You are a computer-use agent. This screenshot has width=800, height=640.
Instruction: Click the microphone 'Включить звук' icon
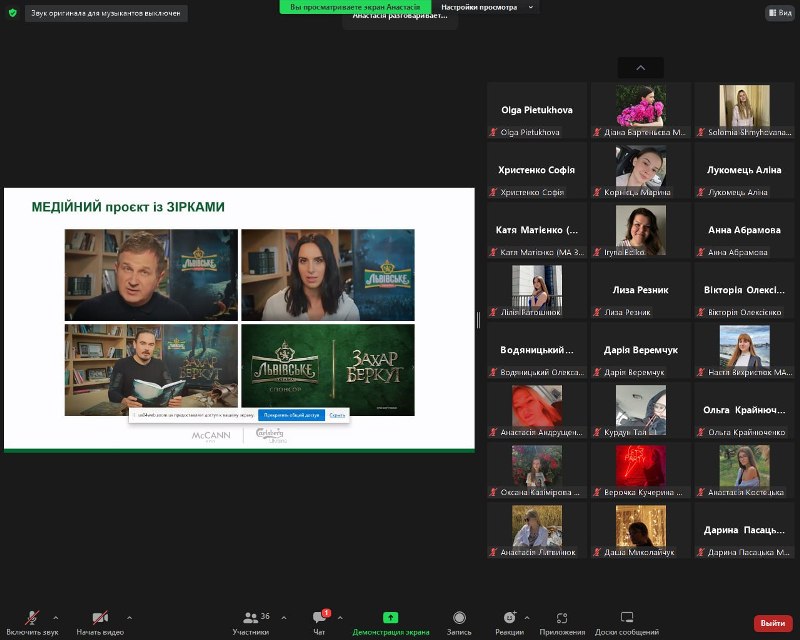(32, 617)
